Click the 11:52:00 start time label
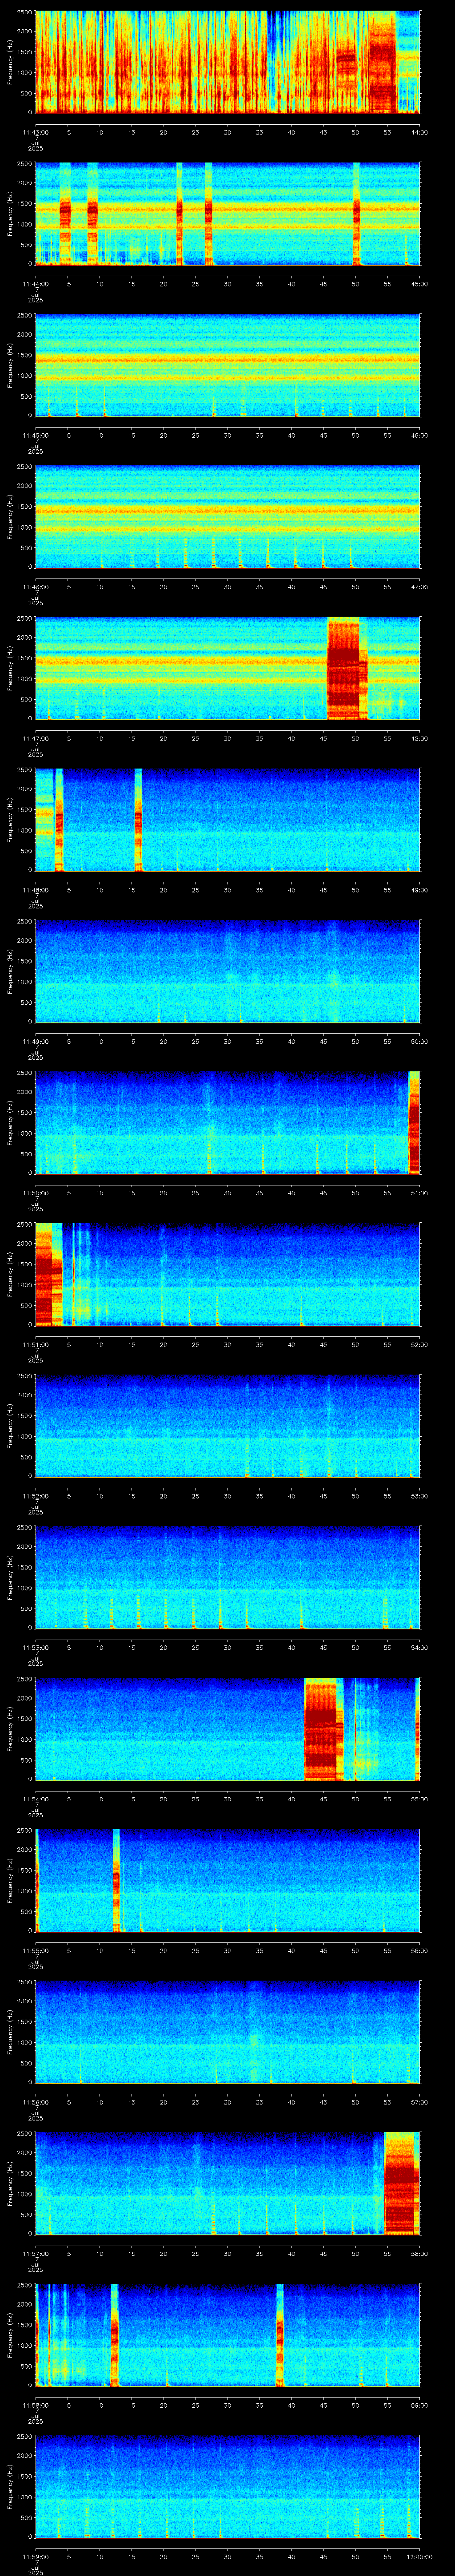Viewport: 455px width, 2576px height. (35, 1495)
